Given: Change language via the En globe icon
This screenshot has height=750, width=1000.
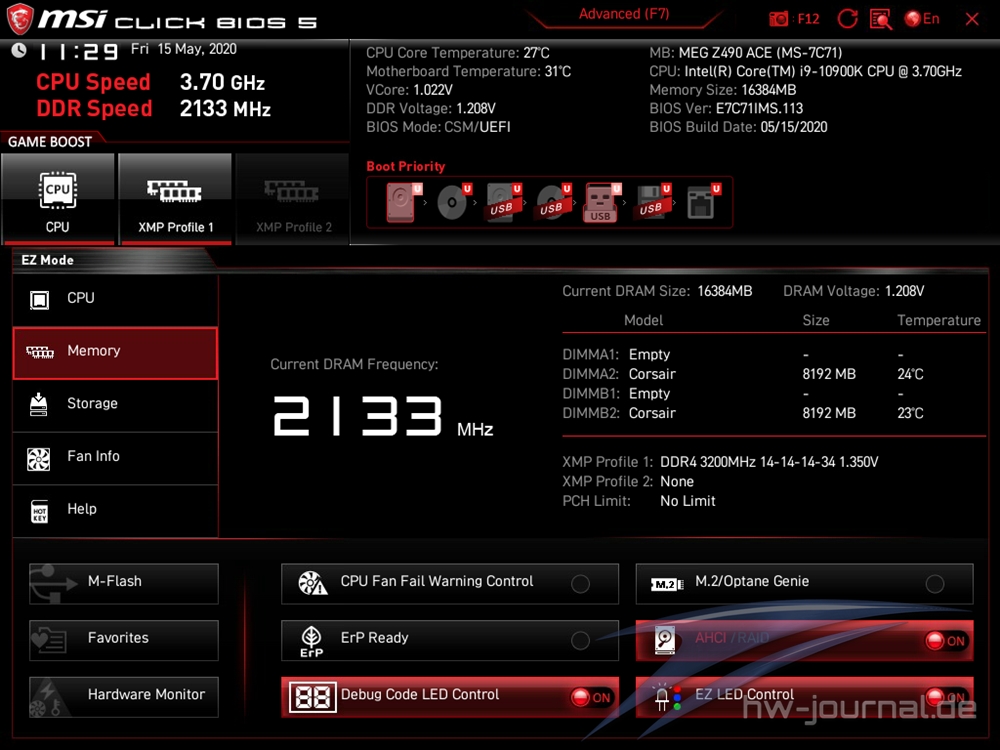Looking at the screenshot, I should (x=922, y=18).
